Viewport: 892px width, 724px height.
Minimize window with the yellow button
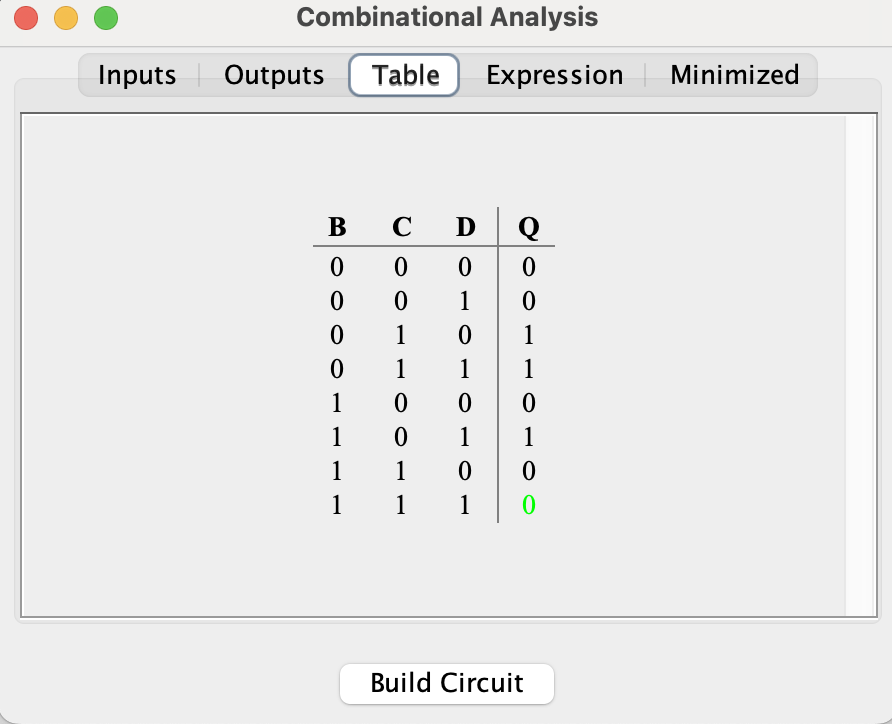65,18
